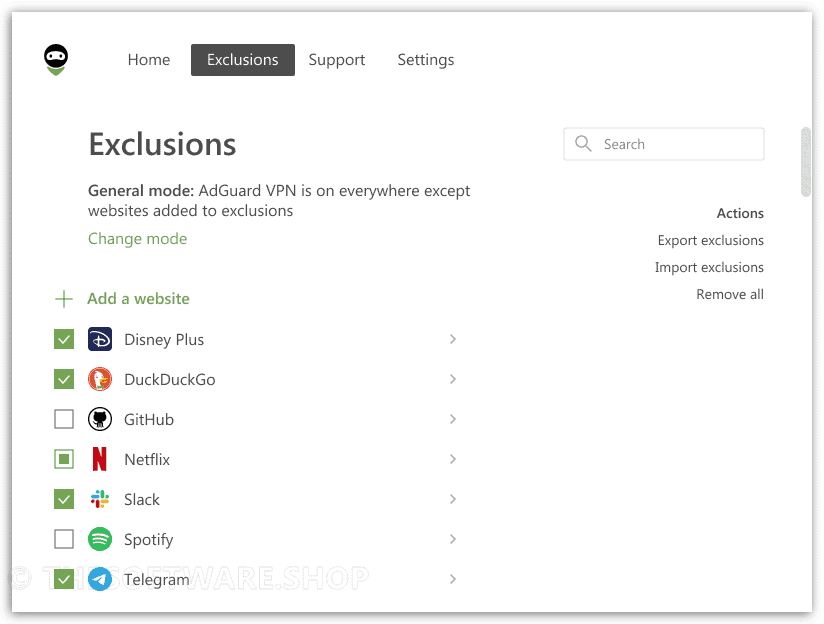Select the Netflix label
Screen dimensions: 824x624
tap(147, 459)
